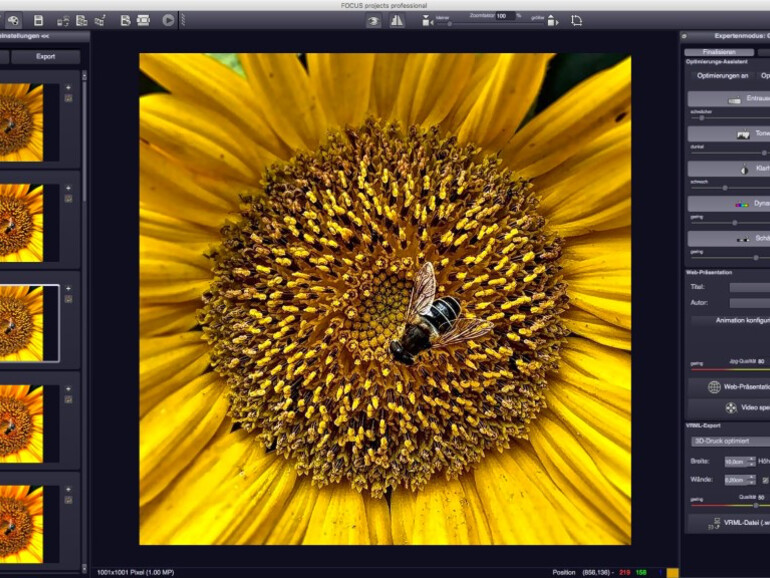Toggle small checkbox under fourth thumbnail's plus
The width and height of the screenshot is (770, 578).
coord(68,400)
